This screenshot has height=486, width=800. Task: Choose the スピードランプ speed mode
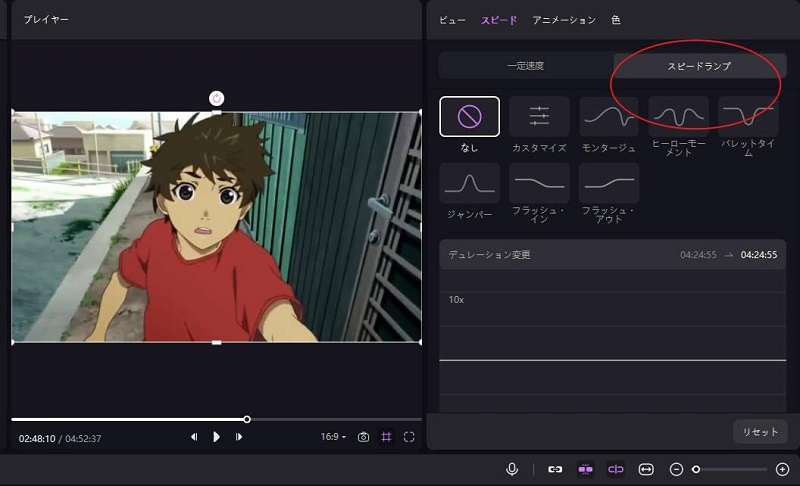[x=699, y=66]
